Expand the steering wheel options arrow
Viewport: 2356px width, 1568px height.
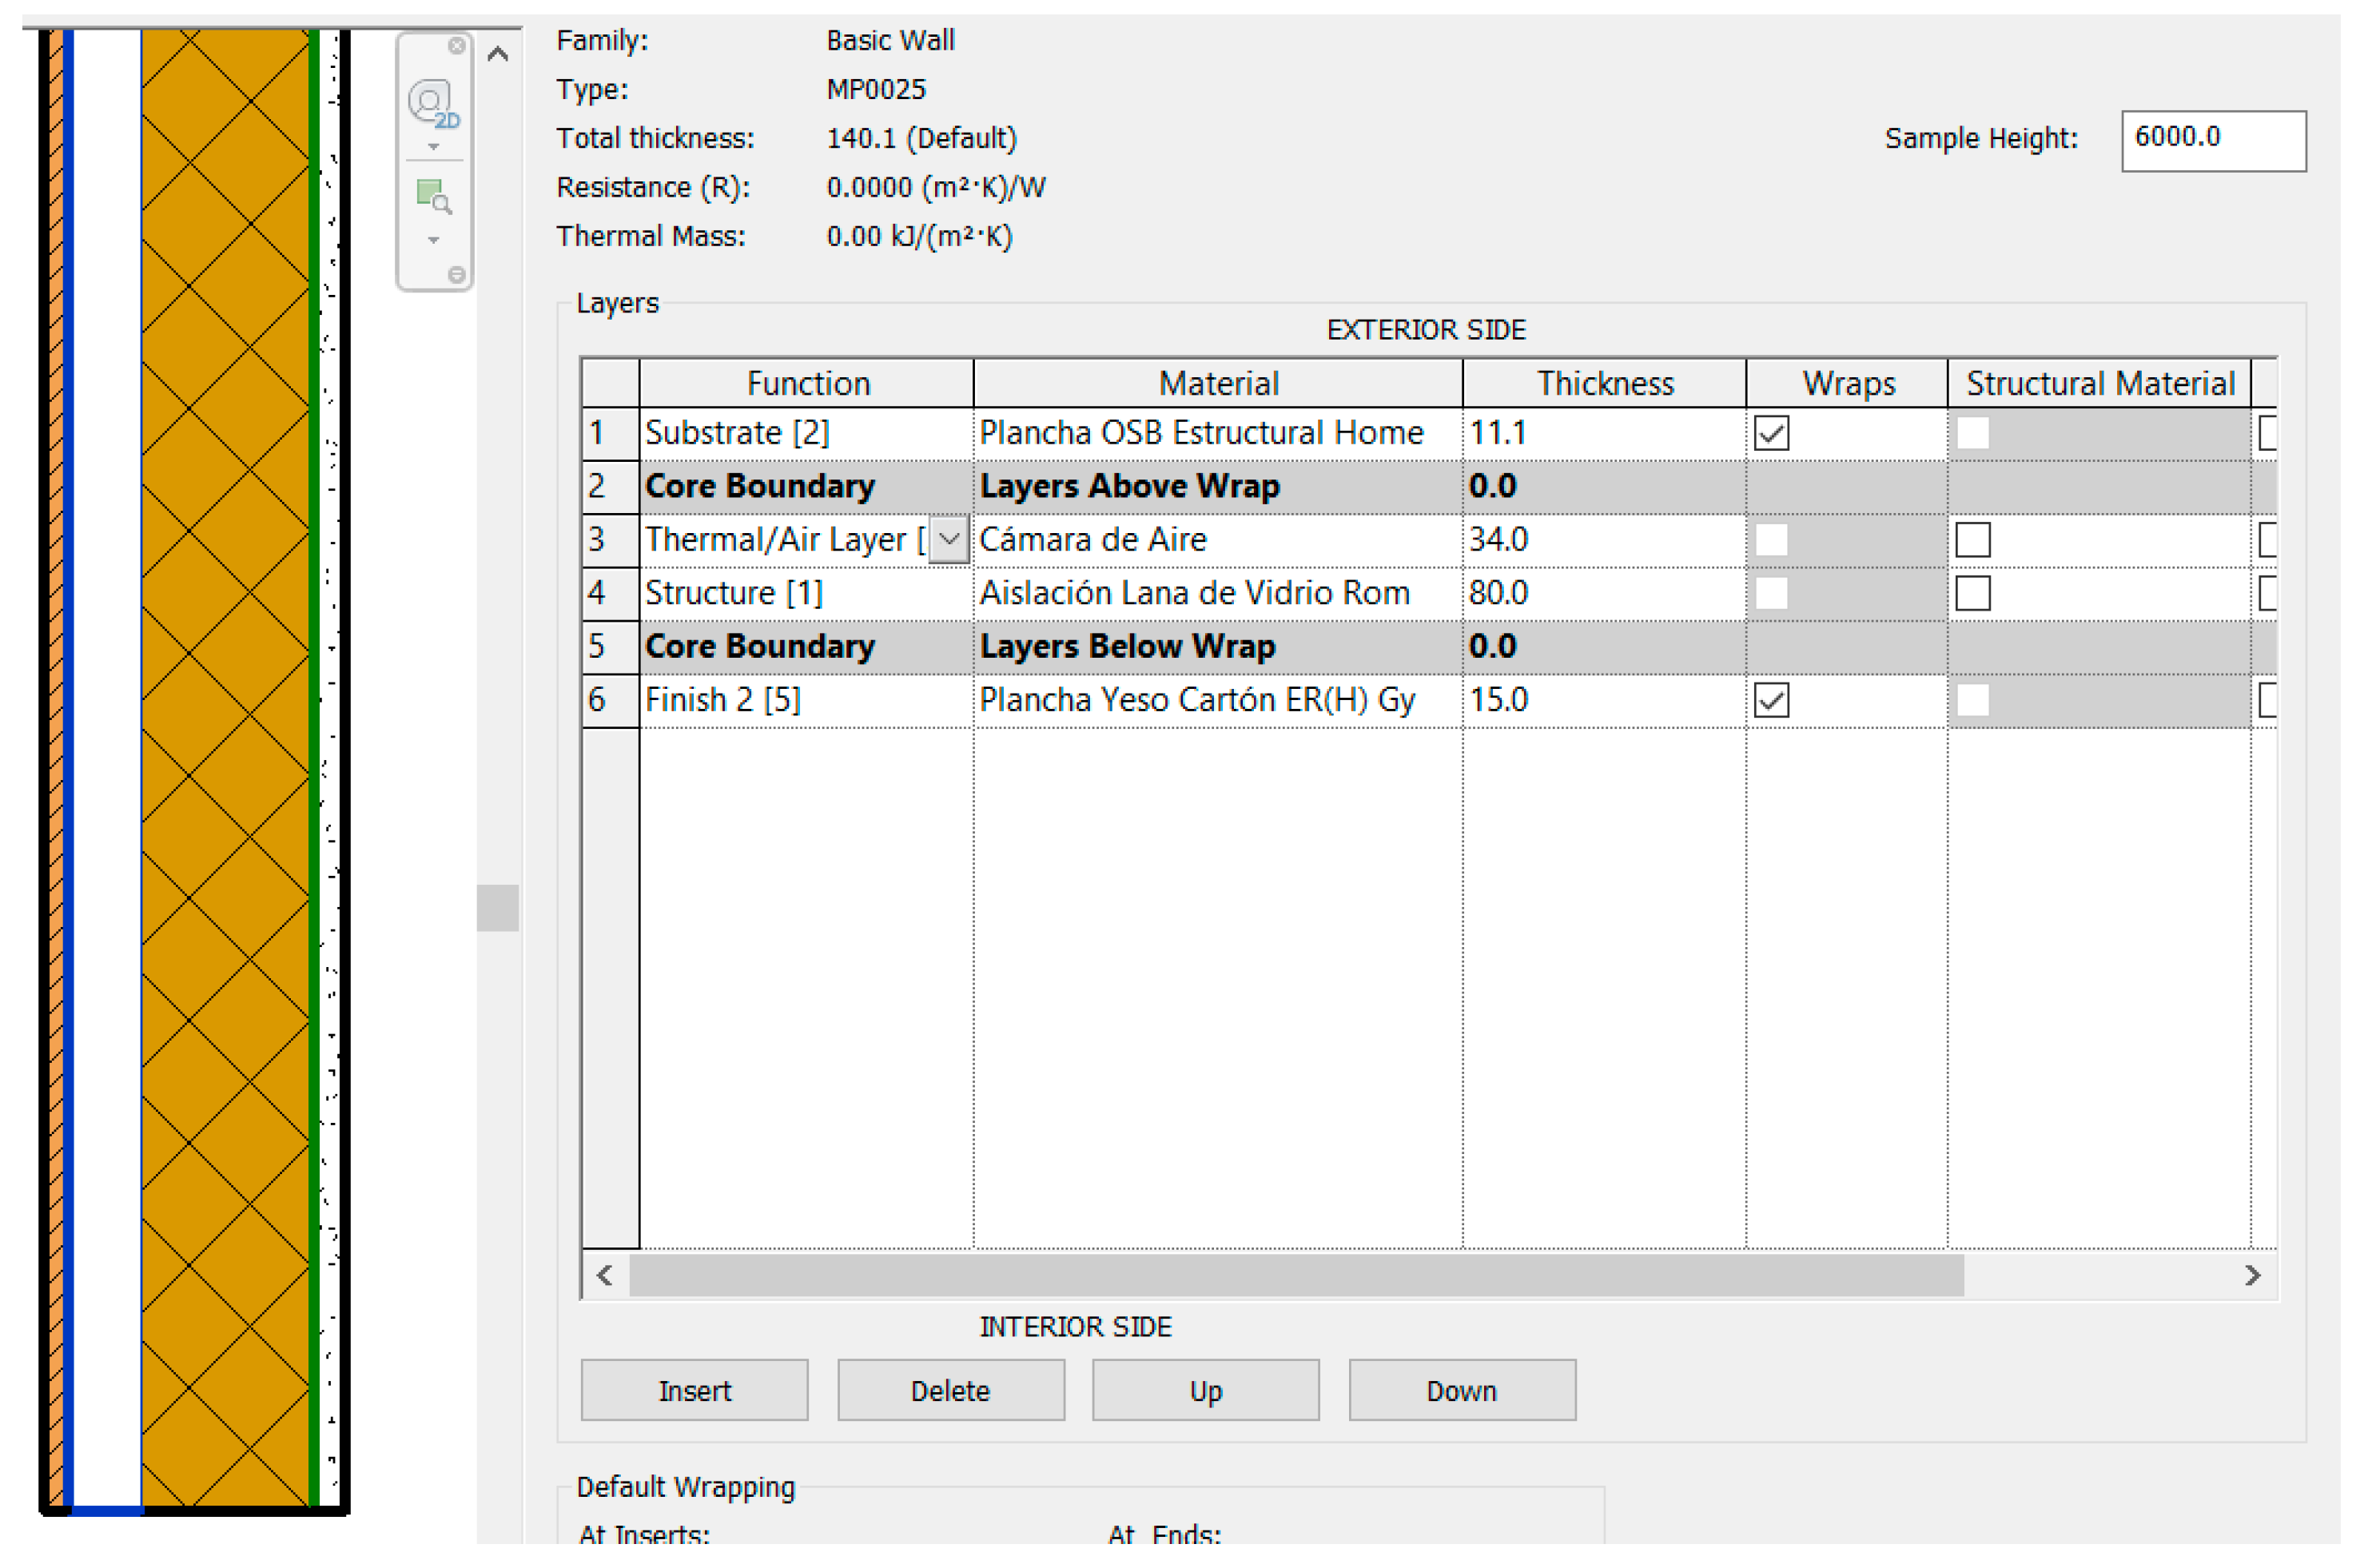coord(433,147)
